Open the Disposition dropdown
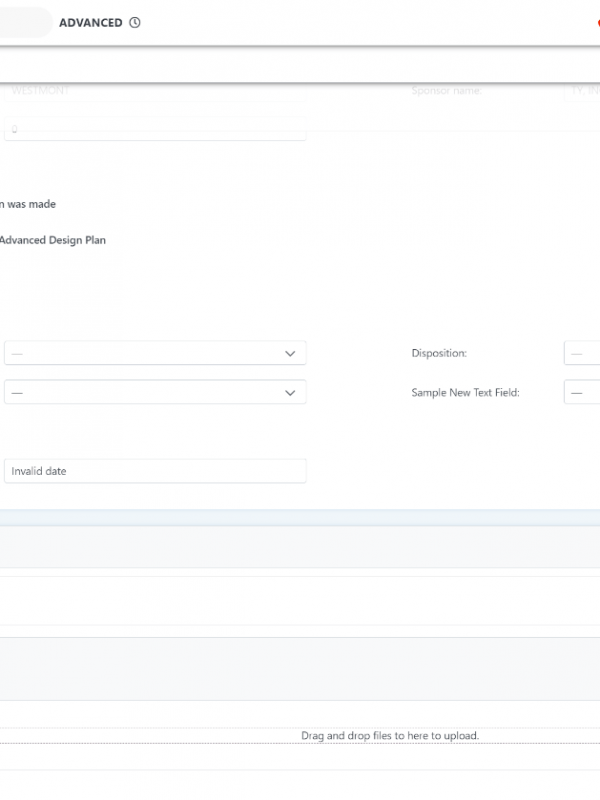This screenshot has width=600, height=800. point(582,354)
